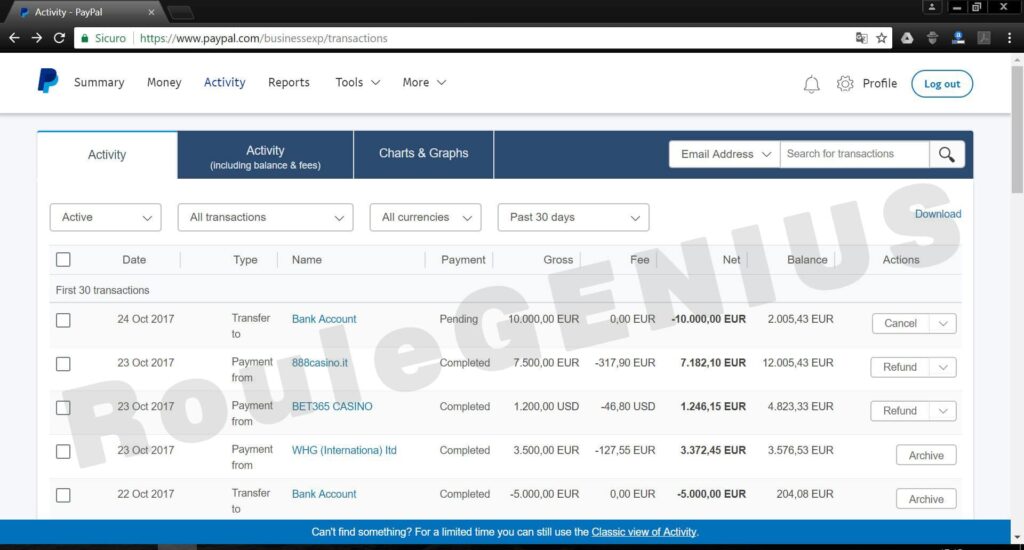Open Profile link
Screen dimensions: 1024x550
coord(879,84)
